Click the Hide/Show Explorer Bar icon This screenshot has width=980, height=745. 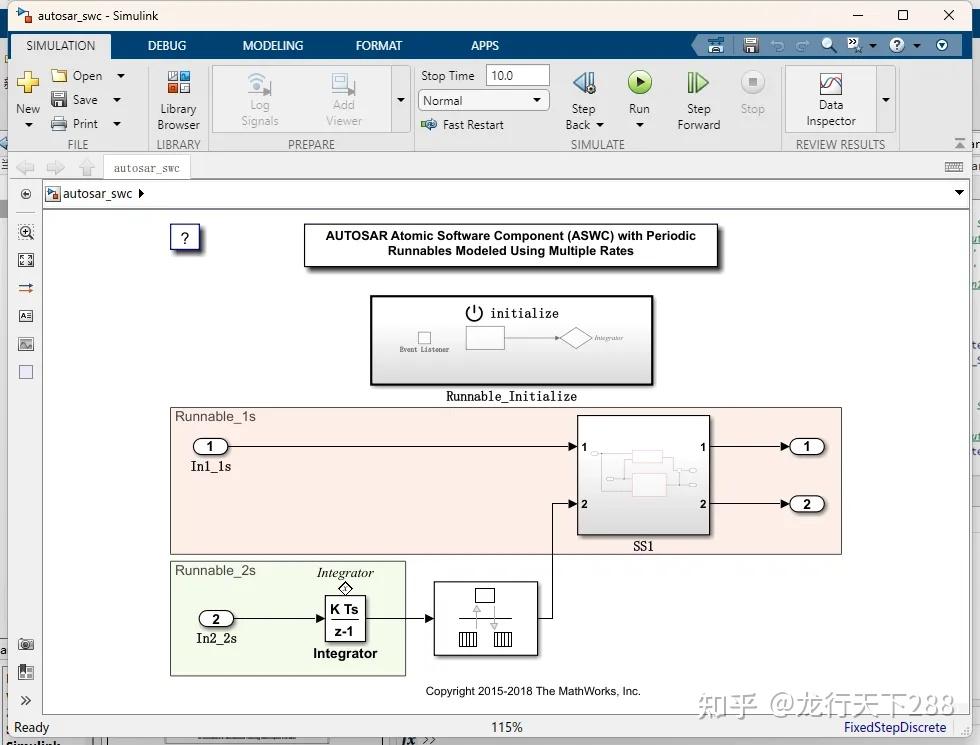pyautogui.click(x=26, y=194)
